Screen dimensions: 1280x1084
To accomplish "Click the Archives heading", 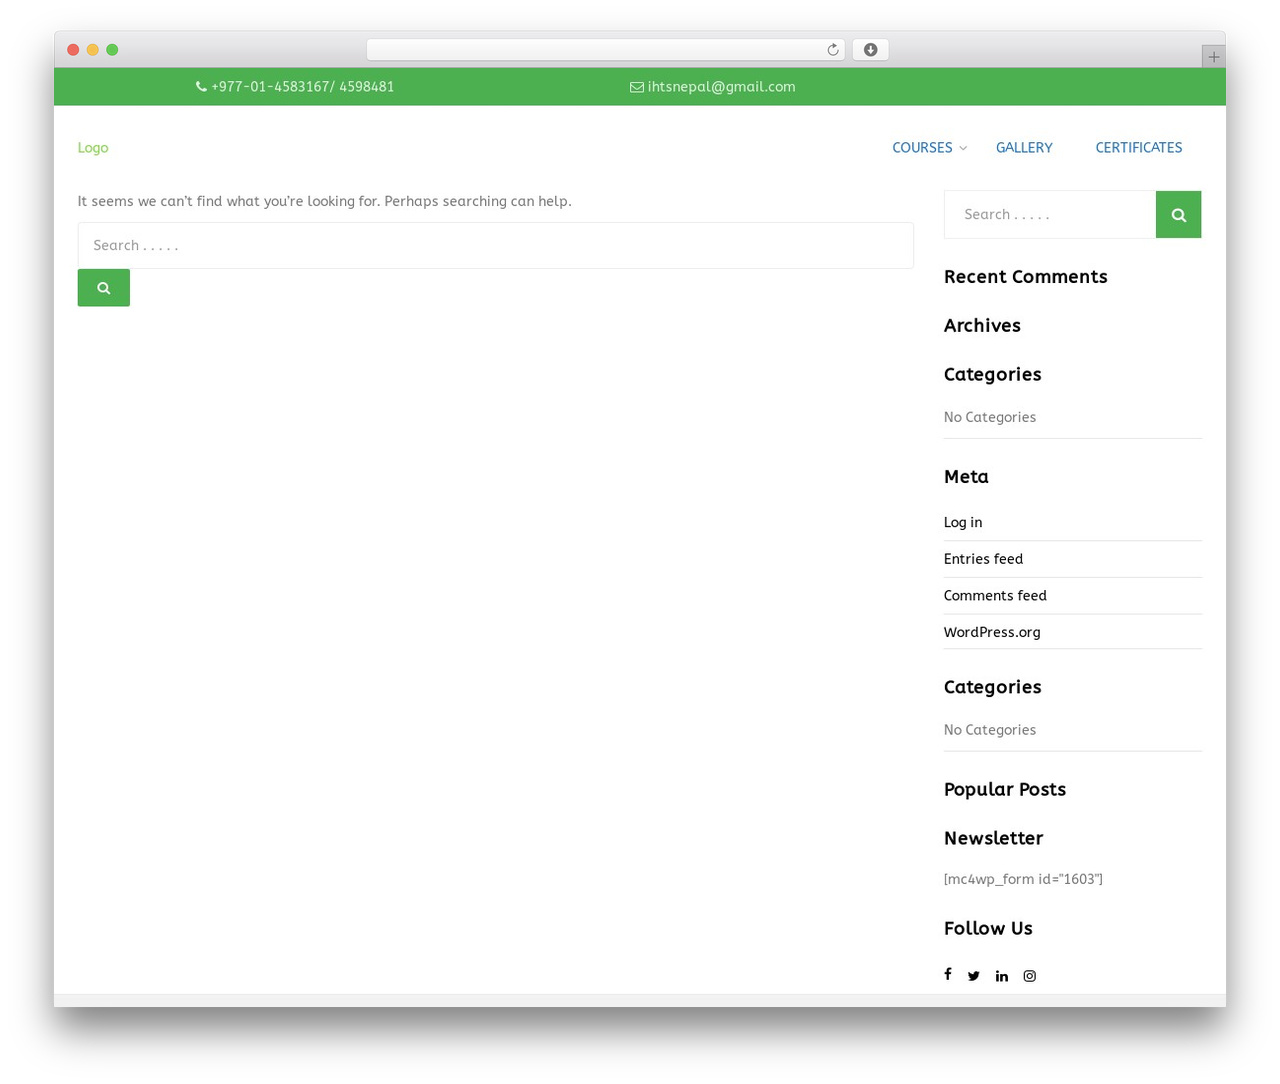I will click(x=982, y=326).
